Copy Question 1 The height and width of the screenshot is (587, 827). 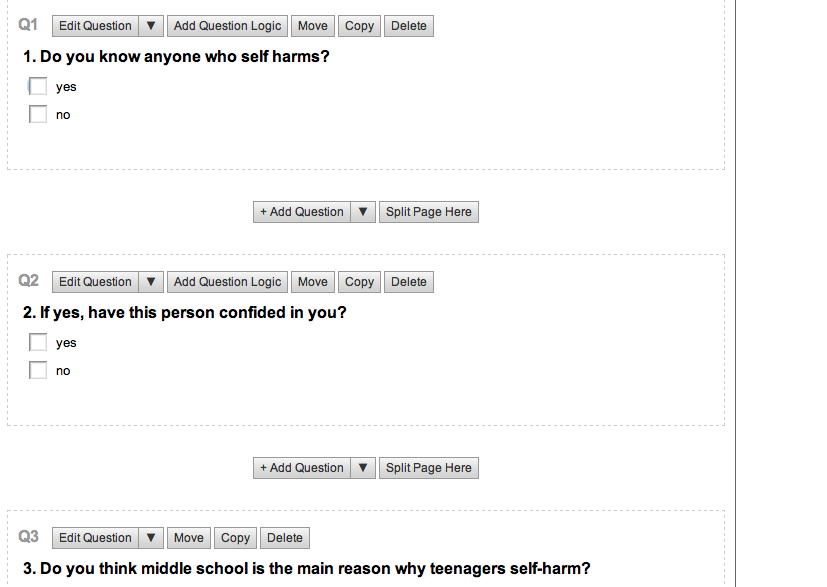pos(360,26)
